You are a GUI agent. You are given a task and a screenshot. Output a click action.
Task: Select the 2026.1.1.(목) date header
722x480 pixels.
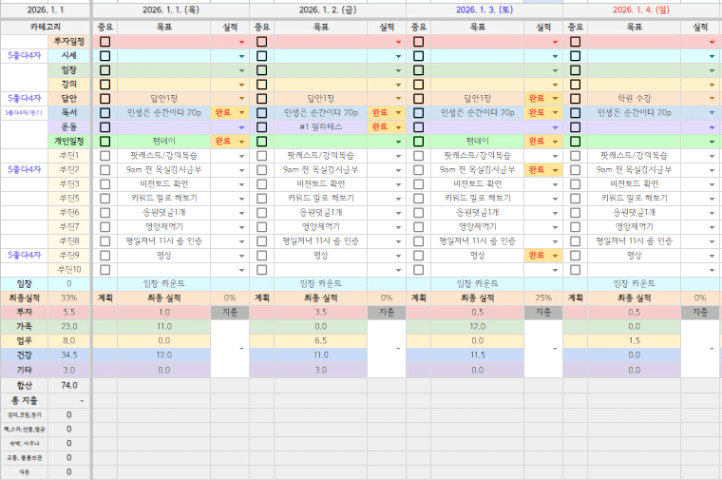[x=171, y=10]
